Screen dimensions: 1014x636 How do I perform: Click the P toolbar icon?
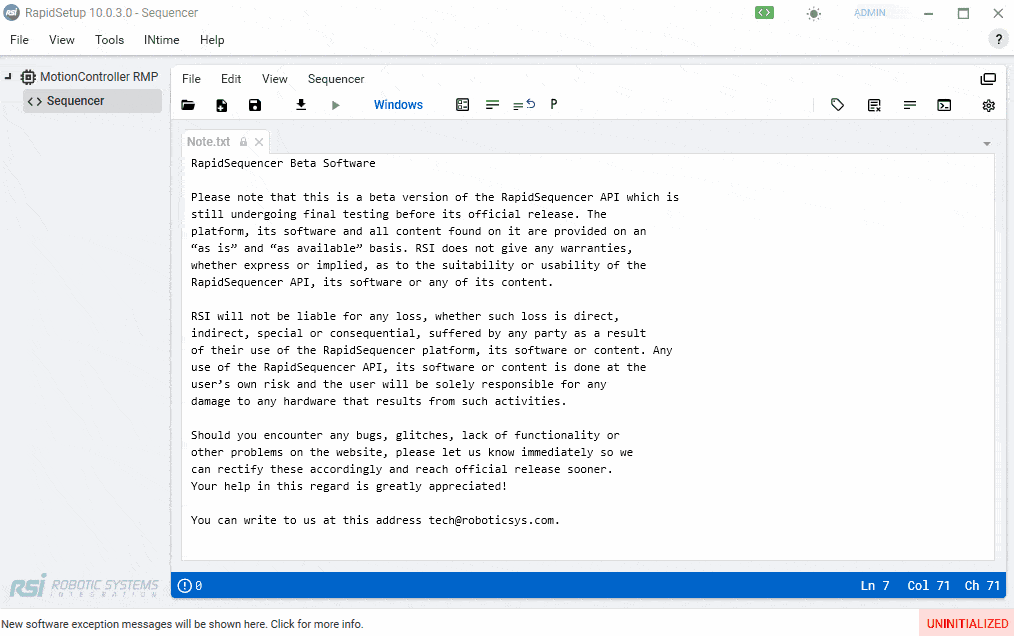(x=554, y=104)
